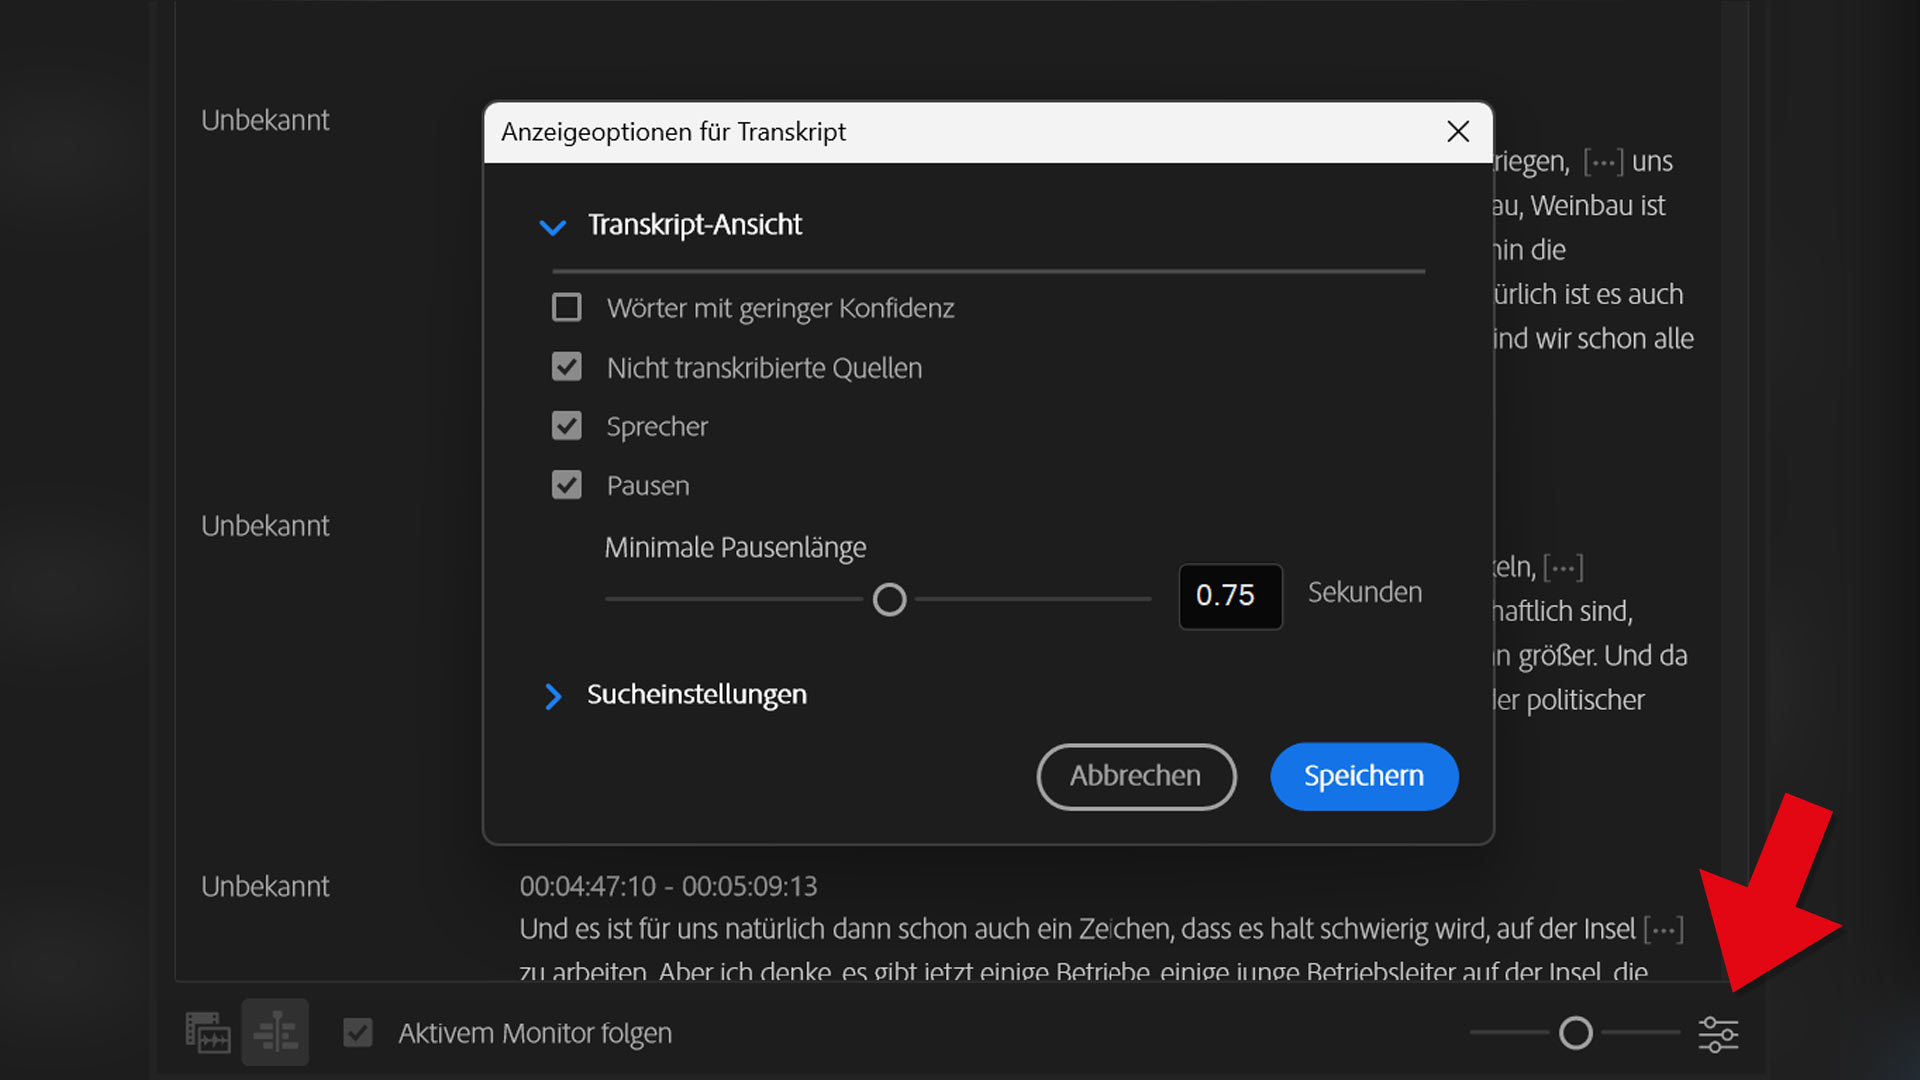Toggle the sequence transcript view icon
This screenshot has width=1920, height=1080.
(x=275, y=1033)
